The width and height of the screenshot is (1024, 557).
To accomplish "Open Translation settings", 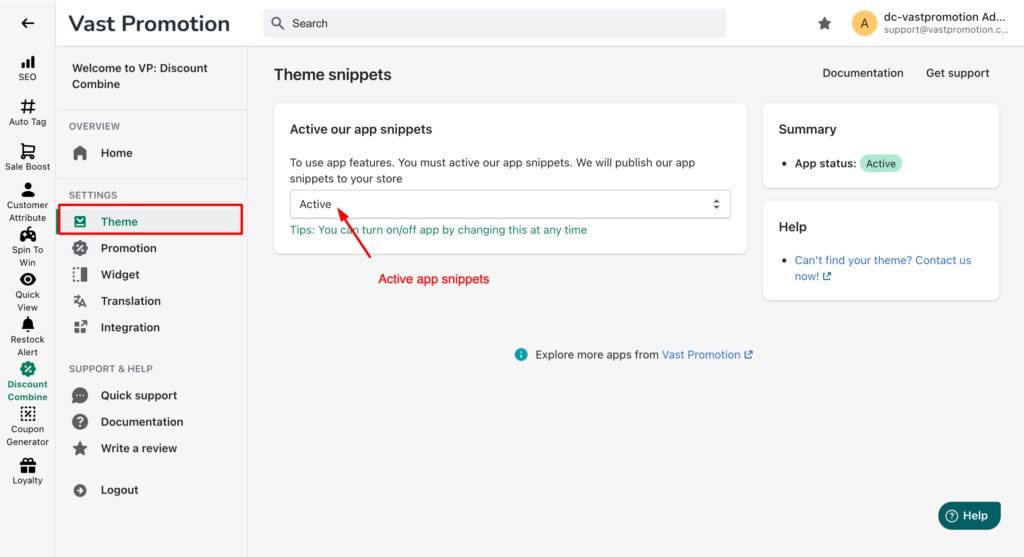I will [130, 301].
